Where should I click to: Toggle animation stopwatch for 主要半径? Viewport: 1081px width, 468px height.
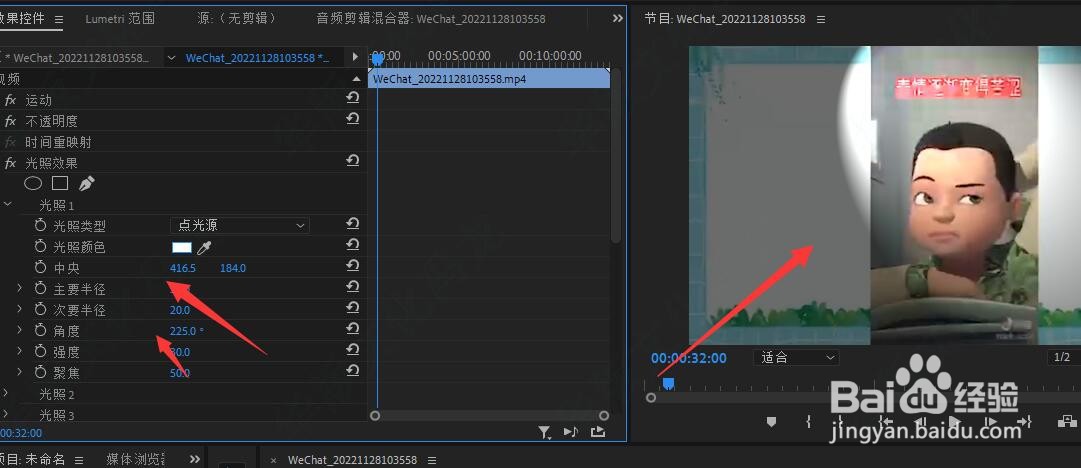click(40, 289)
